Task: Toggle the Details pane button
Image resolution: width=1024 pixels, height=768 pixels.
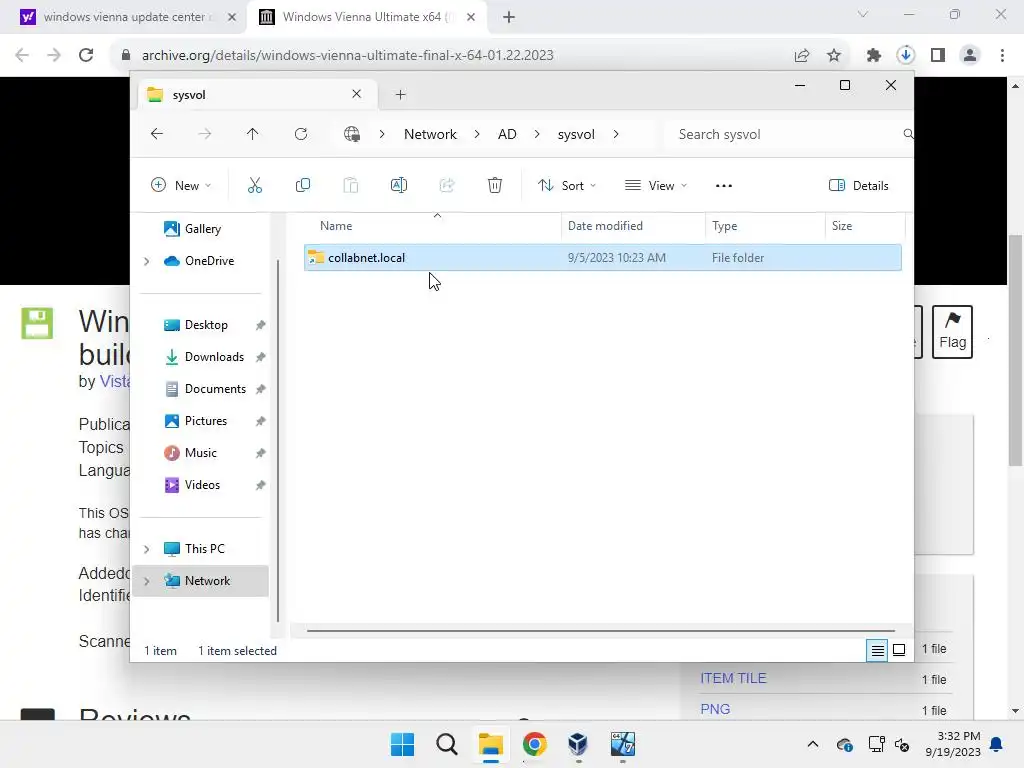Action: coord(858,185)
